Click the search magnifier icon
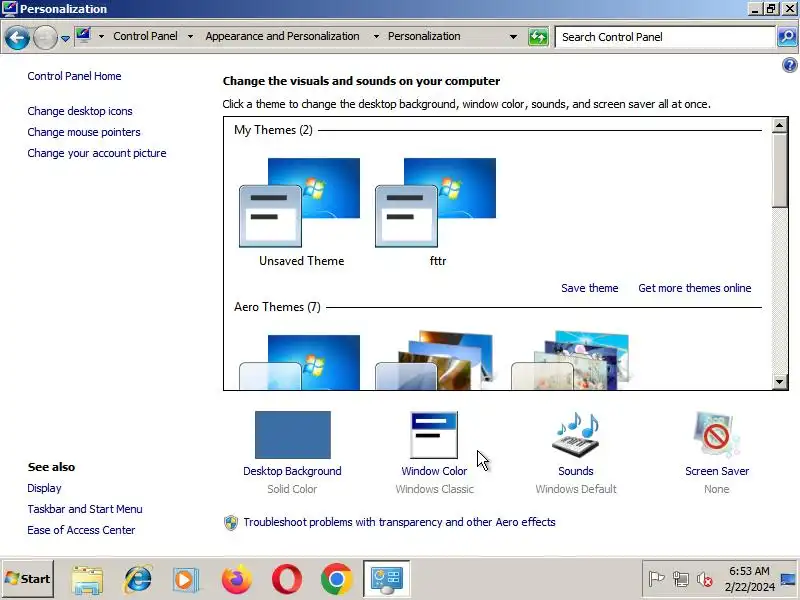The height and width of the screenshot is (600, 800). [787, 37]
